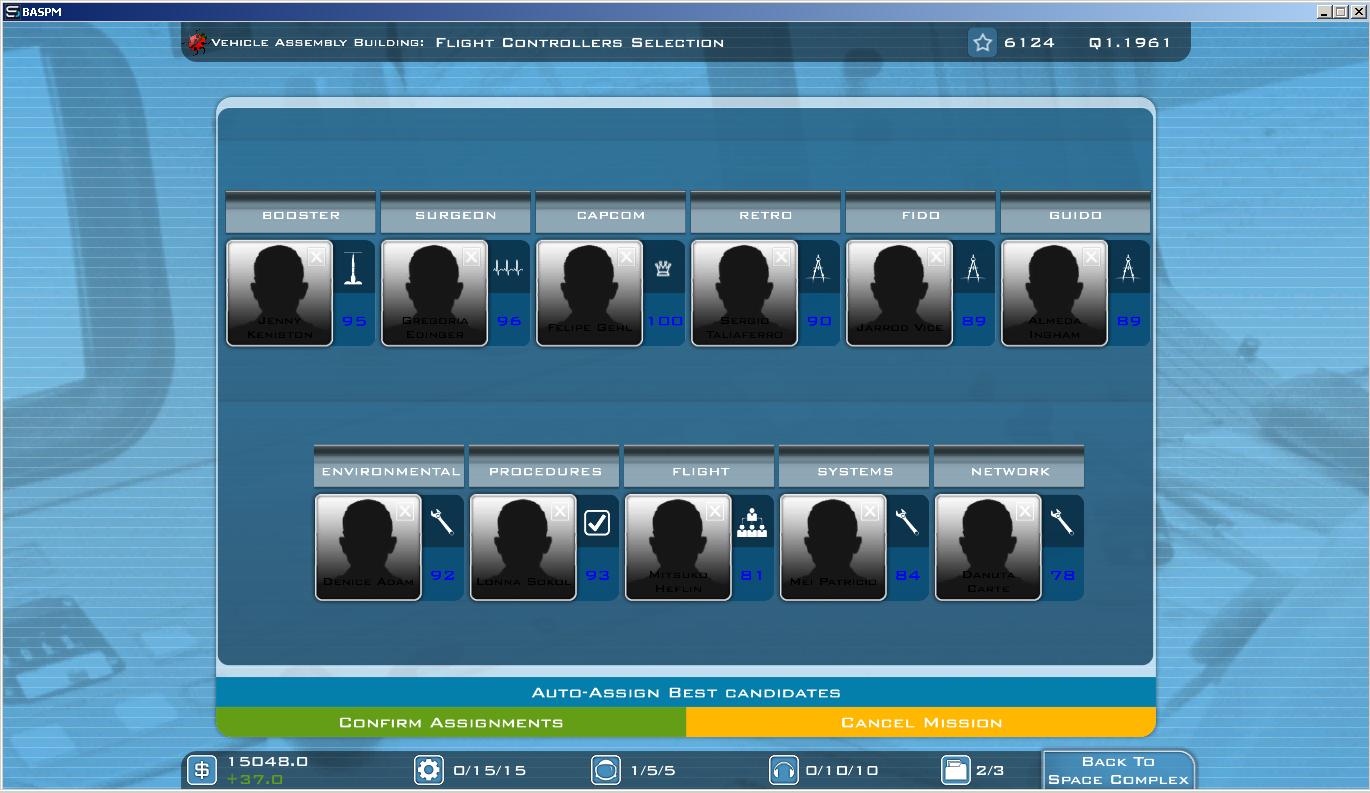Click the red bug logo in the title bar
This screenshot has width=1370, height=793.
(197, 43)
